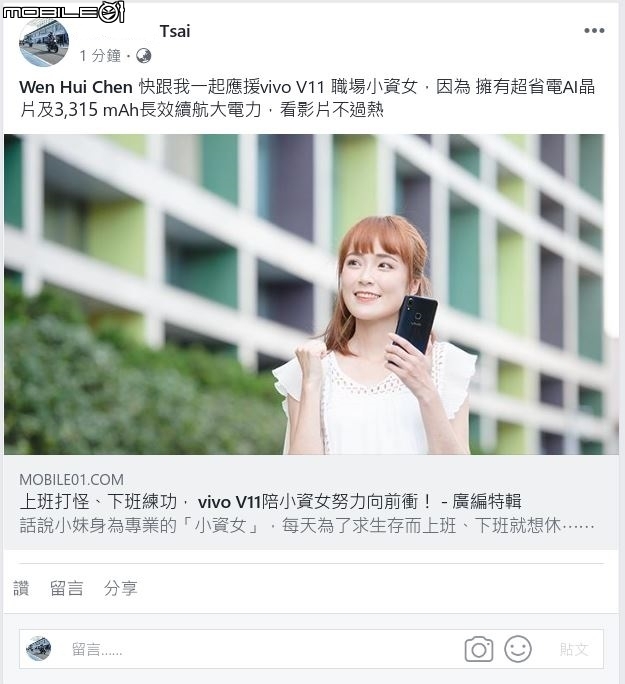The width and height of the screenshot is (625, 684).
Task: Open the poster's motorcycle profile picture
Action: click(44, 43)
